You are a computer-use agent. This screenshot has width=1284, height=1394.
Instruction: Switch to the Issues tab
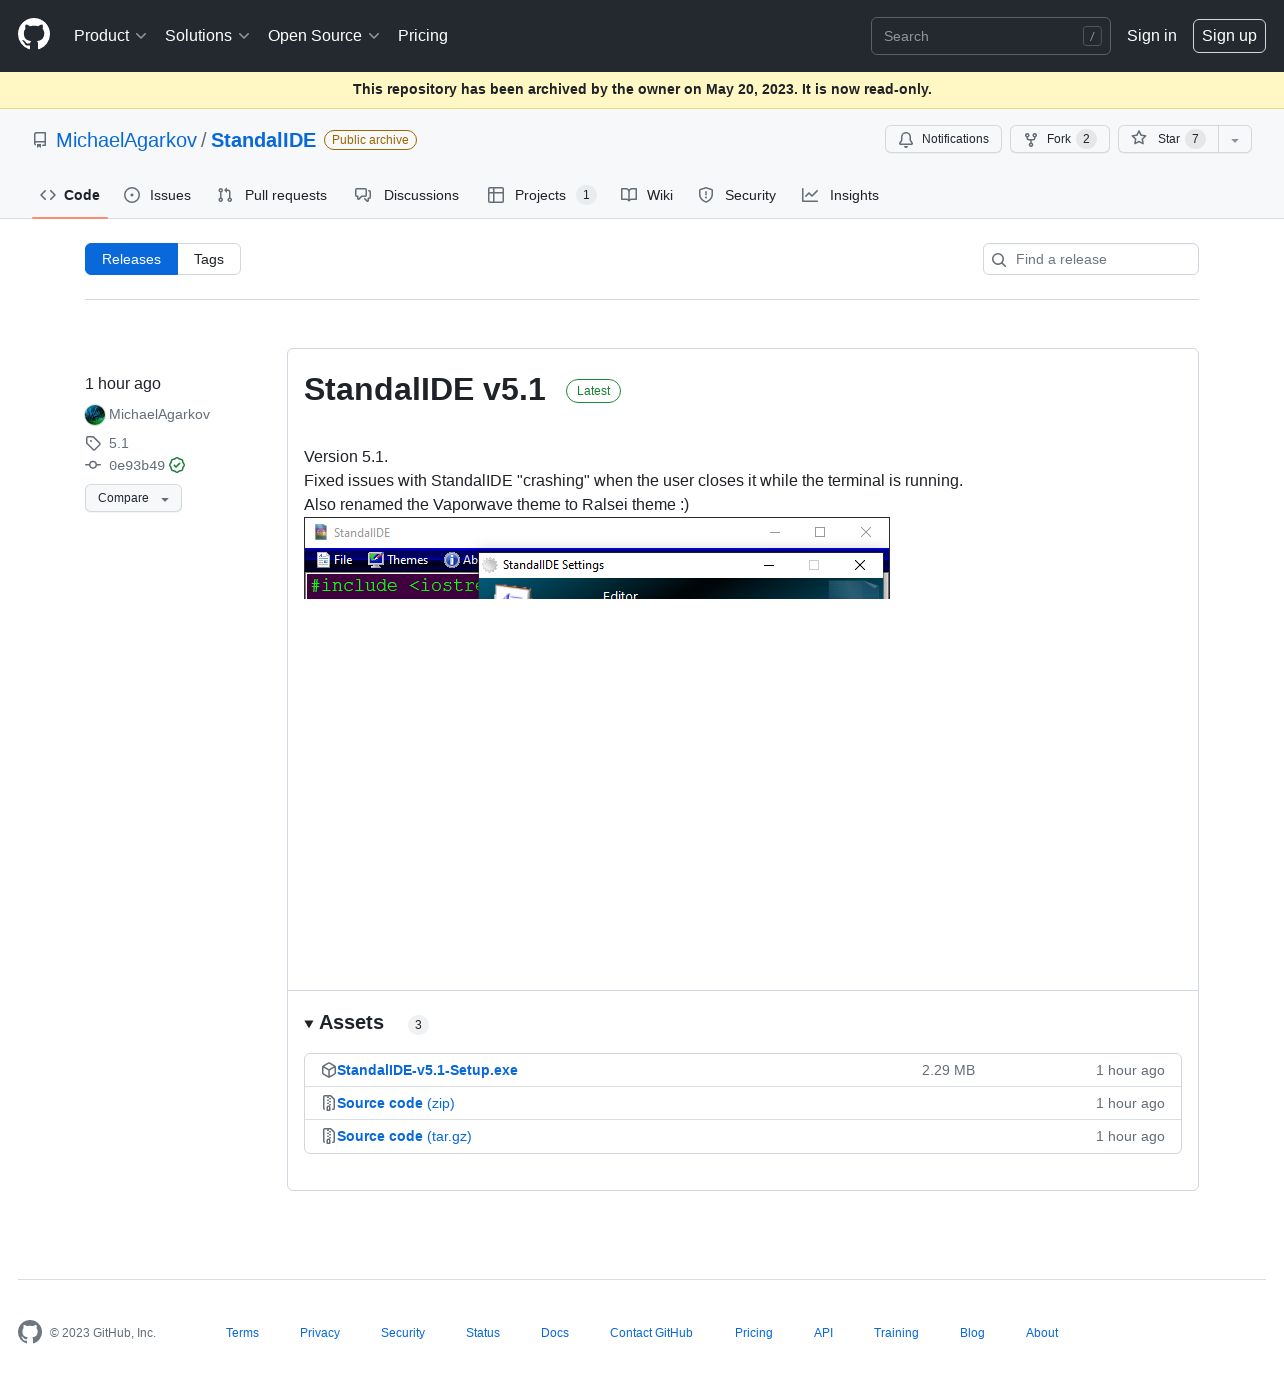point(158,195)
